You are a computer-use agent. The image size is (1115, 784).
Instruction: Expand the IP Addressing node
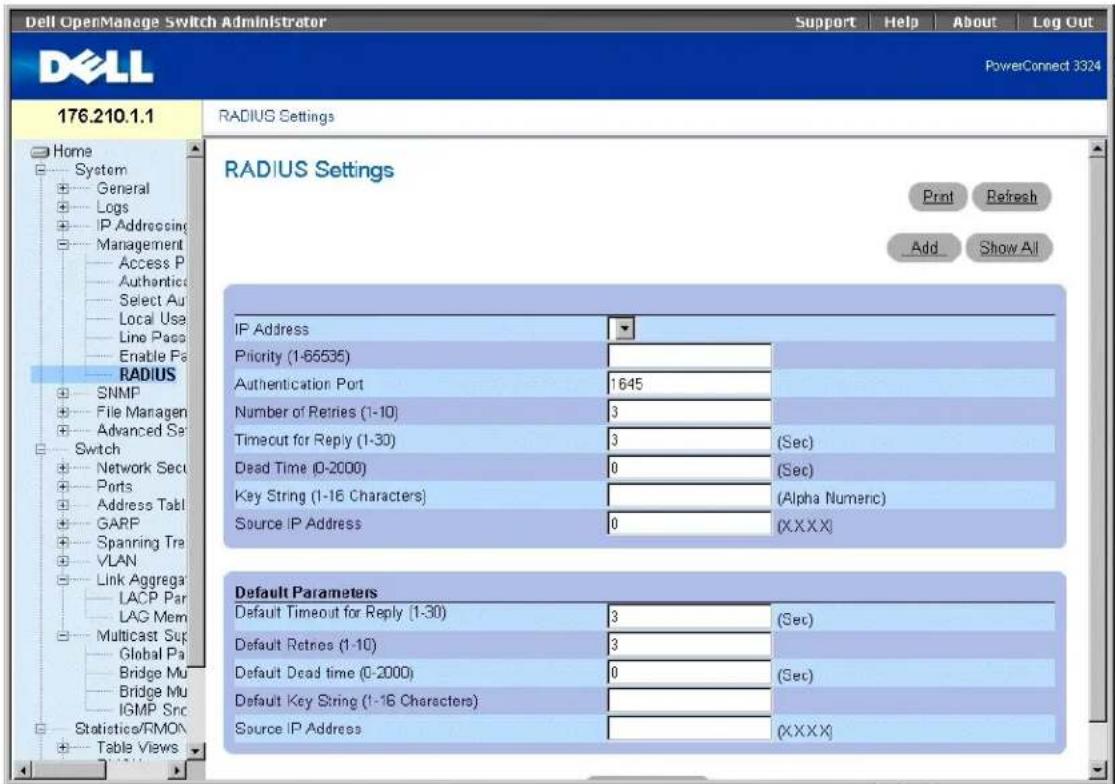click(x=63, y=225)
